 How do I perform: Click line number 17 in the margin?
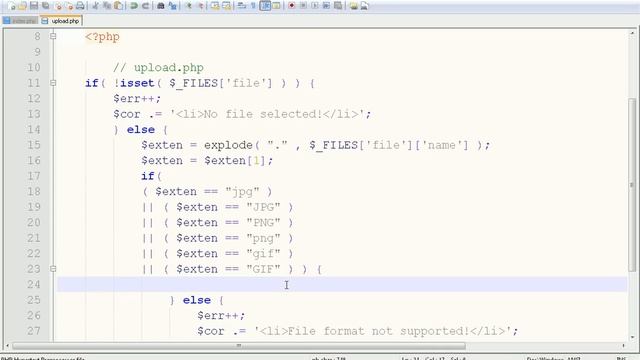[x=34, y=176]
